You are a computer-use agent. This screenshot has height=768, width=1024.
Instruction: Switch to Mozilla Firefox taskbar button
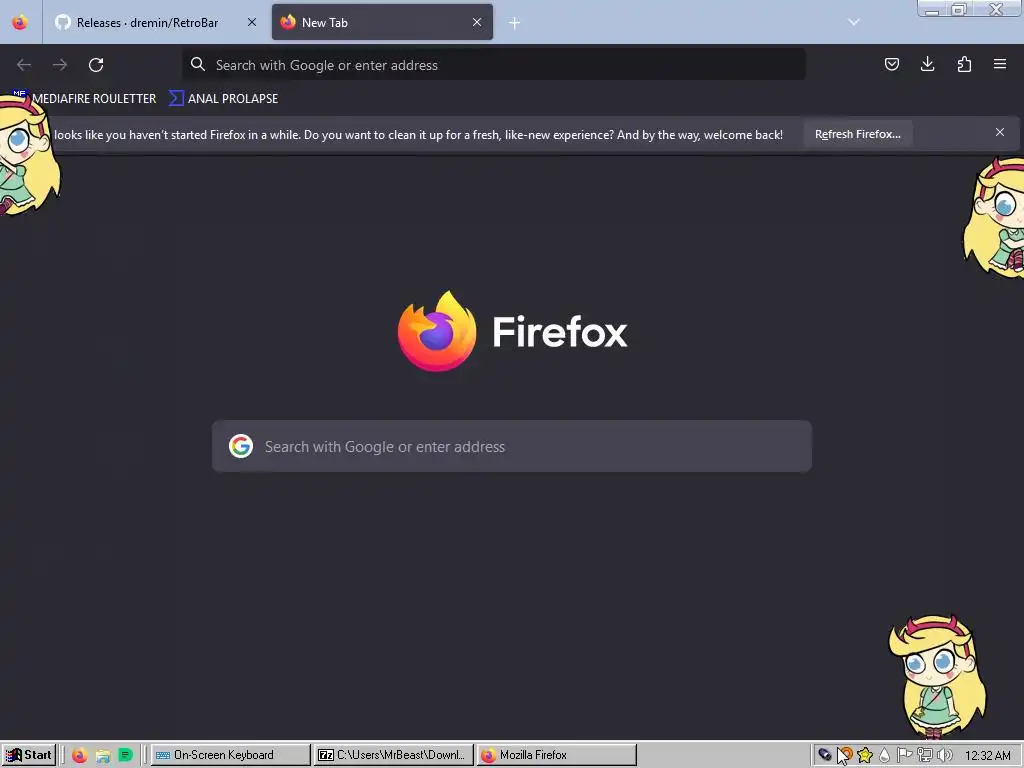tap(556, 755)
